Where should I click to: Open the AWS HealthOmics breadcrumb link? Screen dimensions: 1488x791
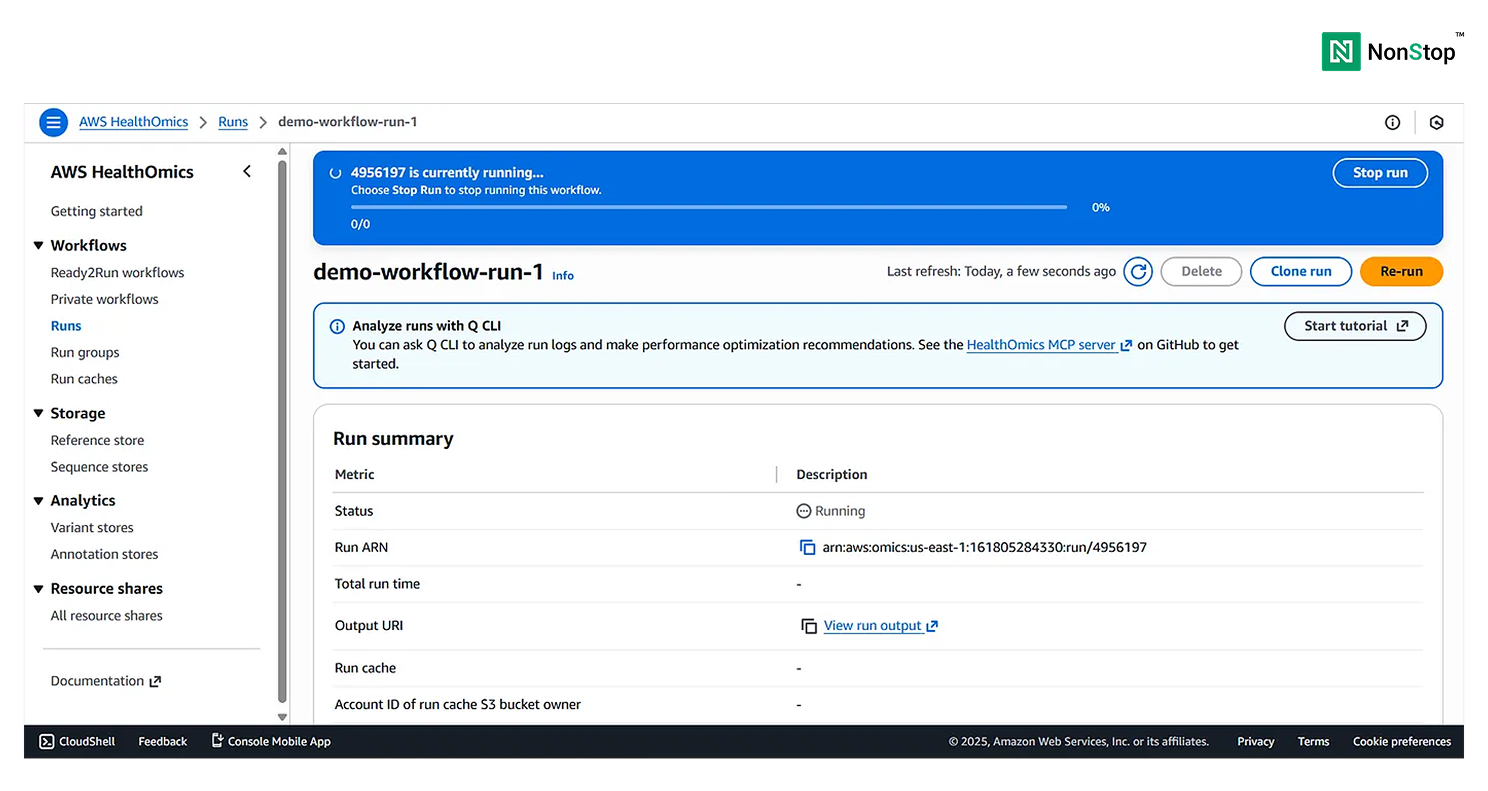134,122
